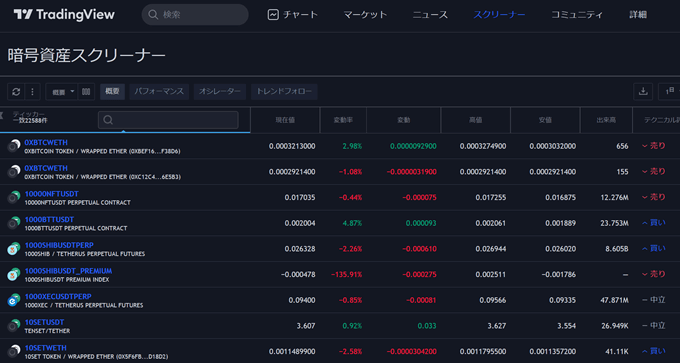Click the ticker filter input field
Image resolution: width=680 pixels, height=363 pixels.
(x=168, y=120)
